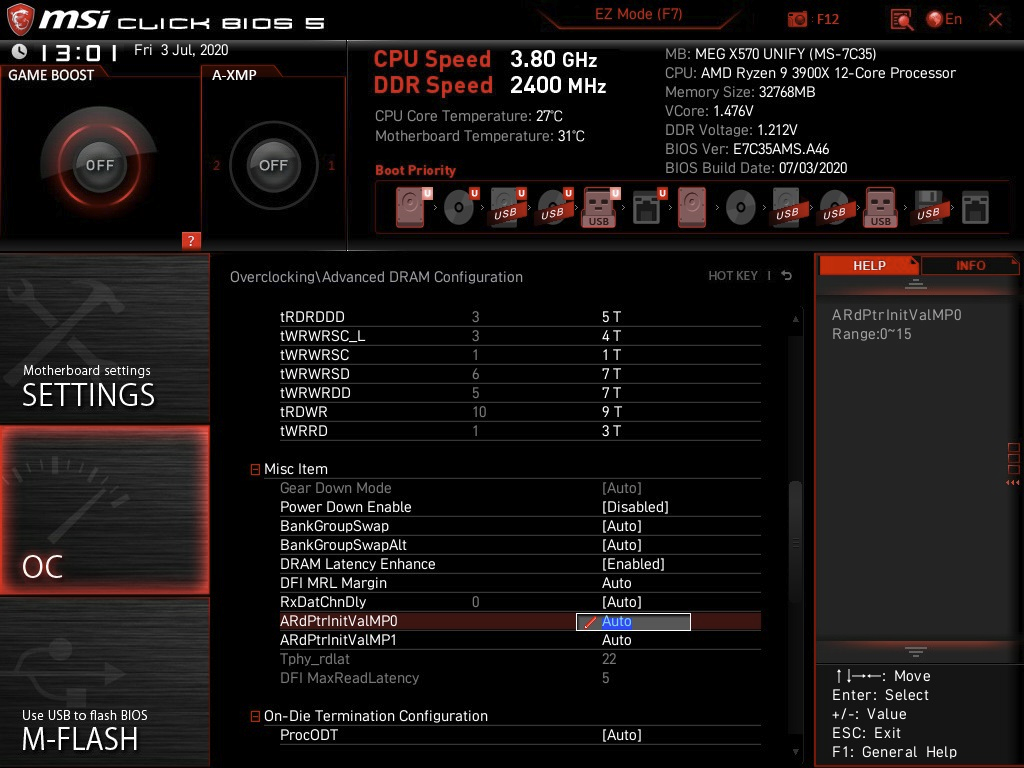This screenshot has width=1024, height=768.
Task: Open the HOT KEY list
Action: click(x=733, y=276)
